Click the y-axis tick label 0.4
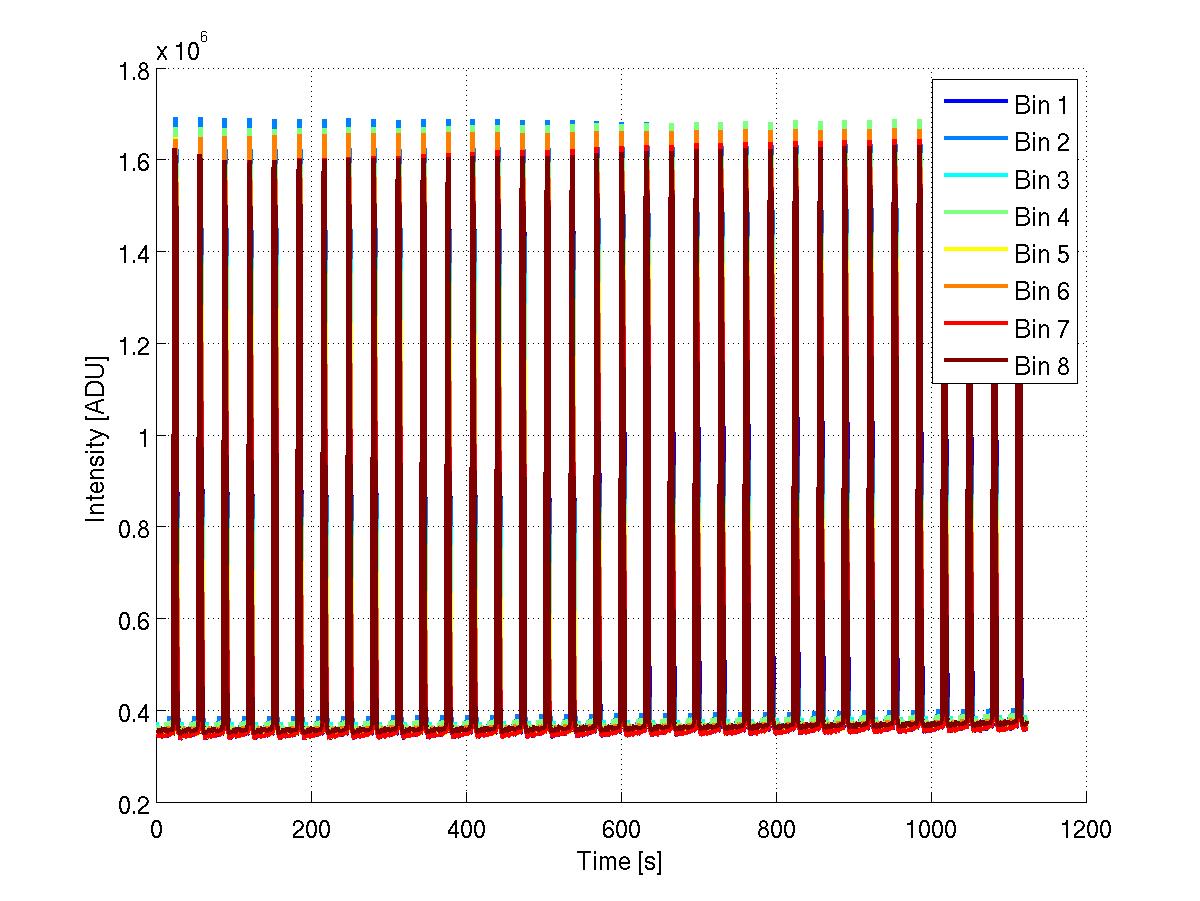 [132, 712]
